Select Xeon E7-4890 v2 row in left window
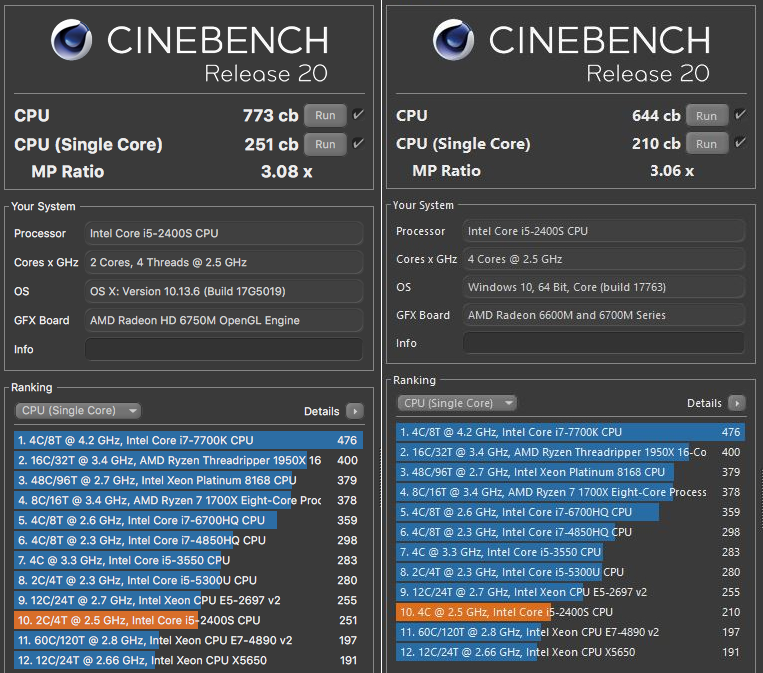This screenshot has width=763, height=673. (188, 640)
